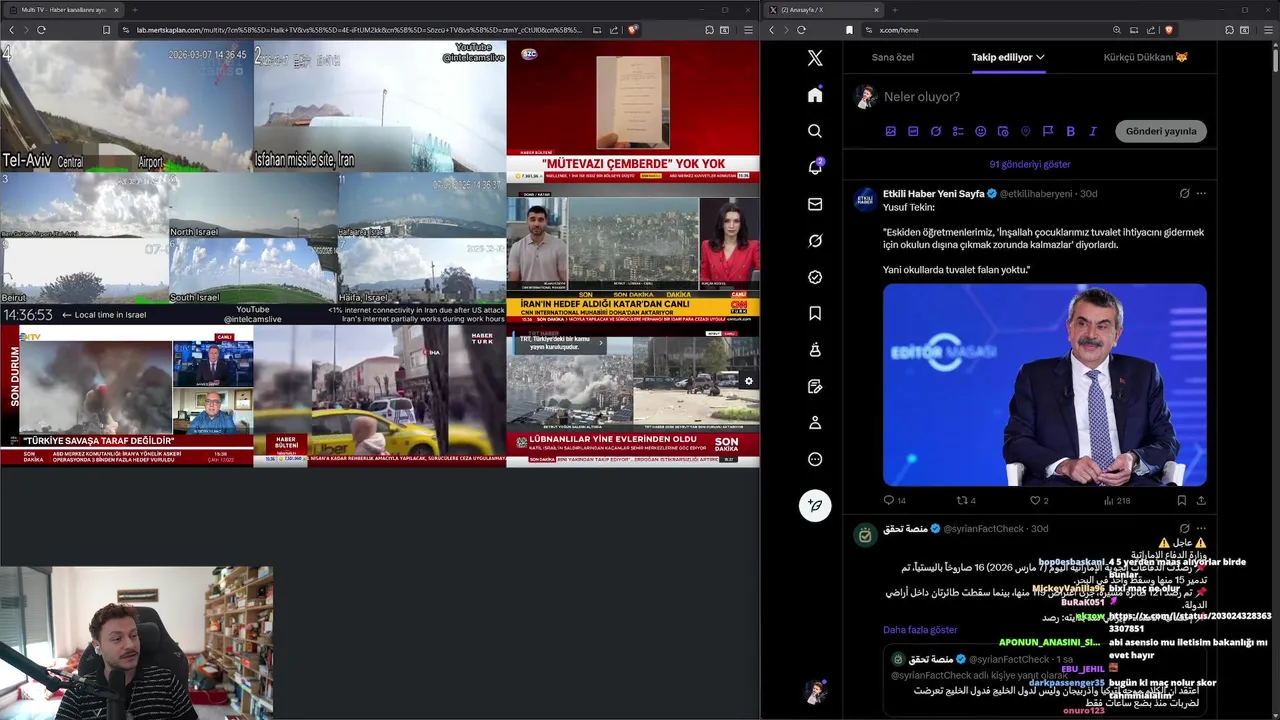The width and height of the screenshot is (1280, 720).
Task: Open Brave Shields in Multi TV window
Action: pyautogui.click(x=632, y=30)
